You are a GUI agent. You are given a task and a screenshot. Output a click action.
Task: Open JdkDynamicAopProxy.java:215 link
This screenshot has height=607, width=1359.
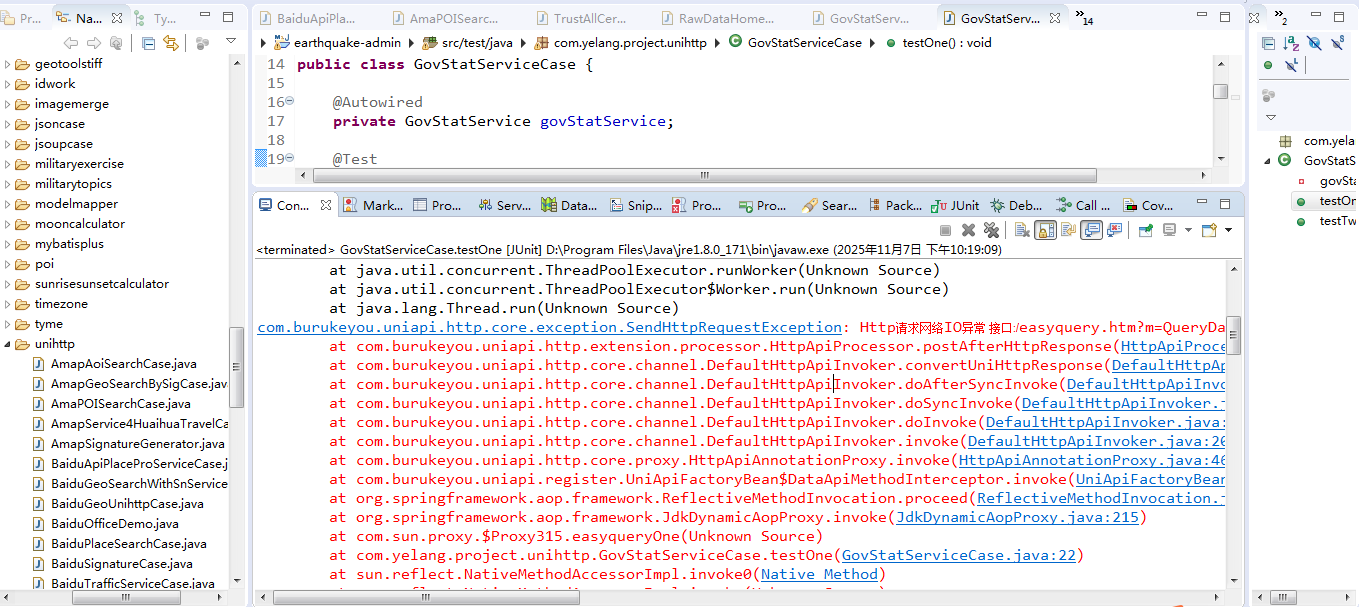coord(1017,518)
